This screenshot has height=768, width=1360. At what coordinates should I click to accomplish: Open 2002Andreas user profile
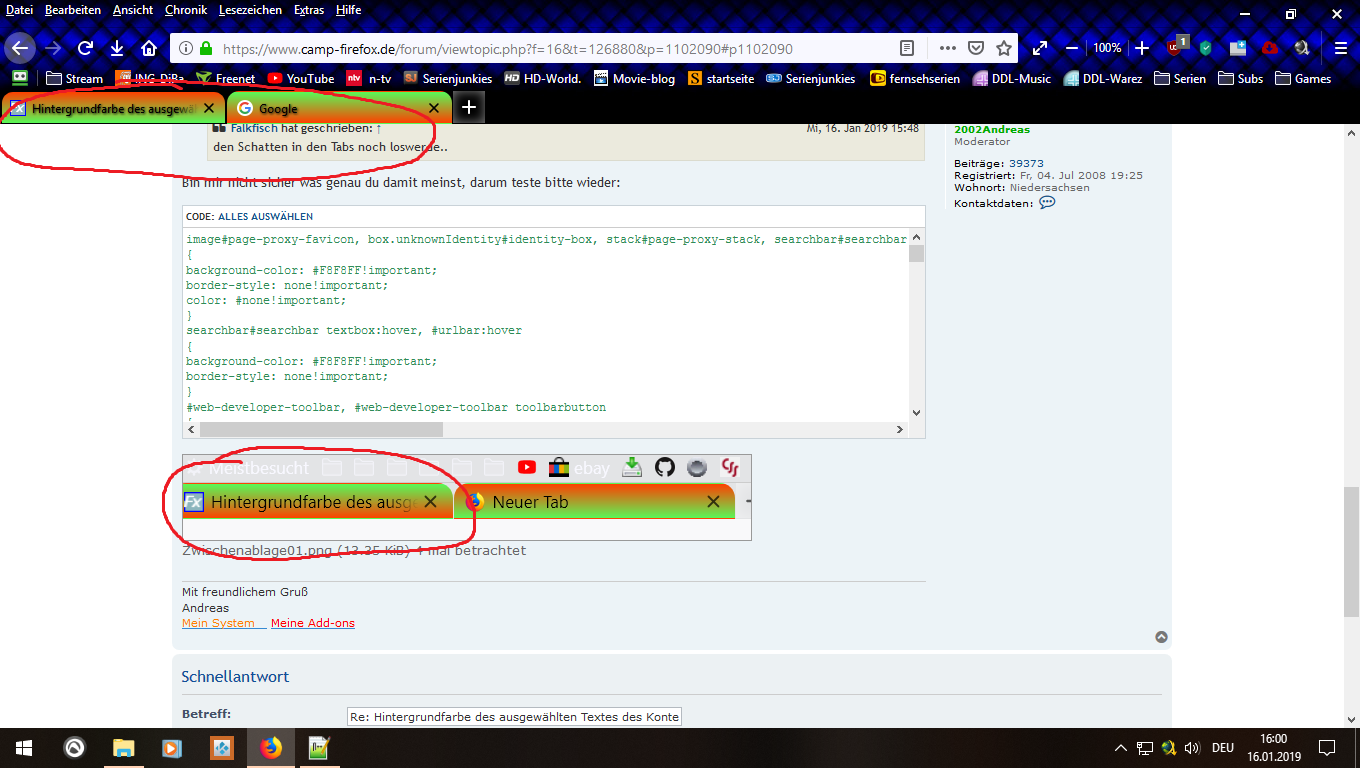992,129
